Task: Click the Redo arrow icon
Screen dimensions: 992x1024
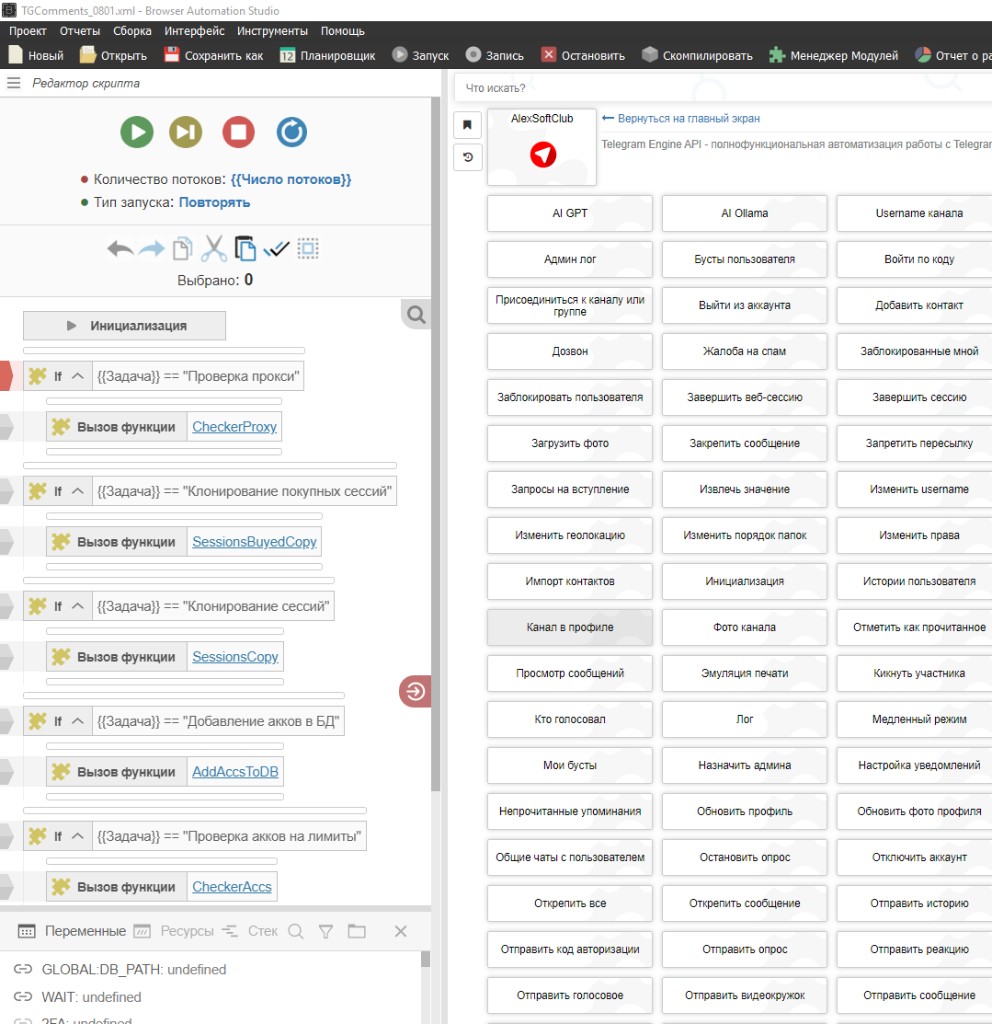Action: pyautogui.click(x=152, y=249)
